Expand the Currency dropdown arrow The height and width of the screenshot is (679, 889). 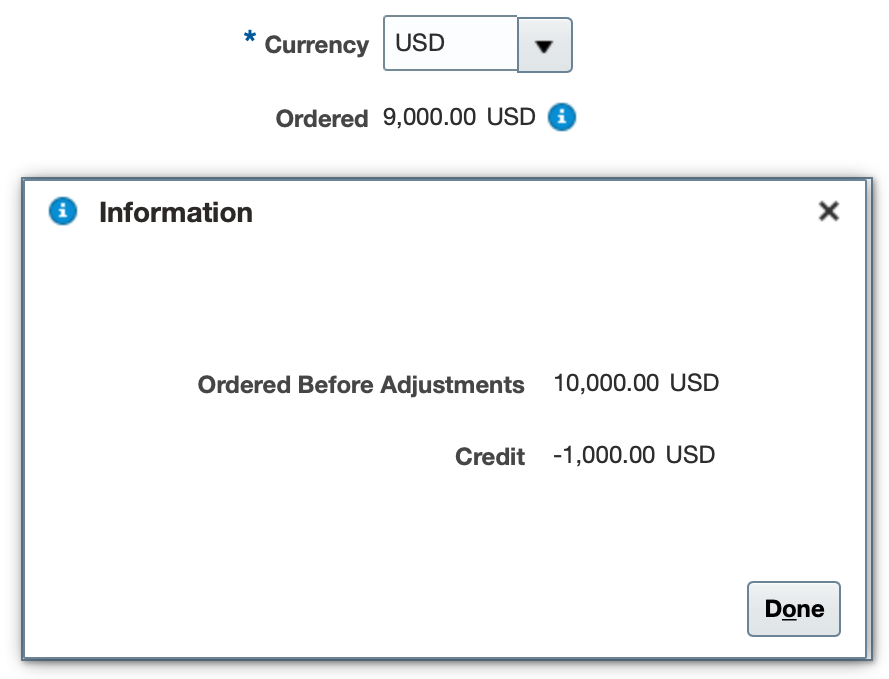tap(544, 45)
